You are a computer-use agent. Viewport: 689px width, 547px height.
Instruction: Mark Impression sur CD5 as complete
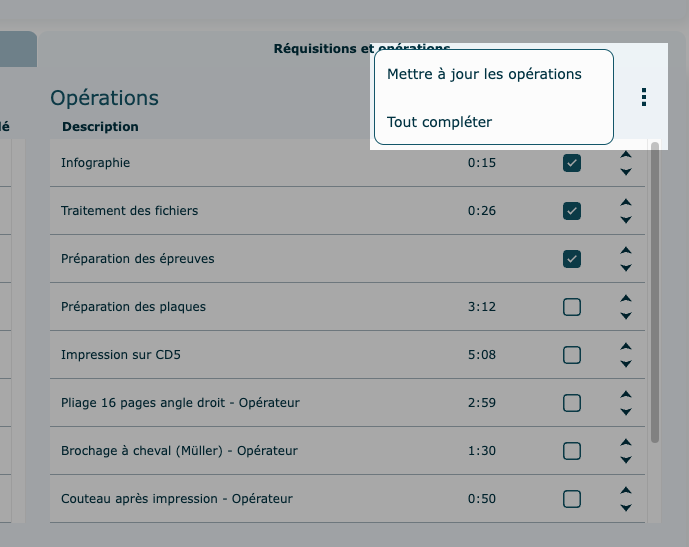click(572, 355)
